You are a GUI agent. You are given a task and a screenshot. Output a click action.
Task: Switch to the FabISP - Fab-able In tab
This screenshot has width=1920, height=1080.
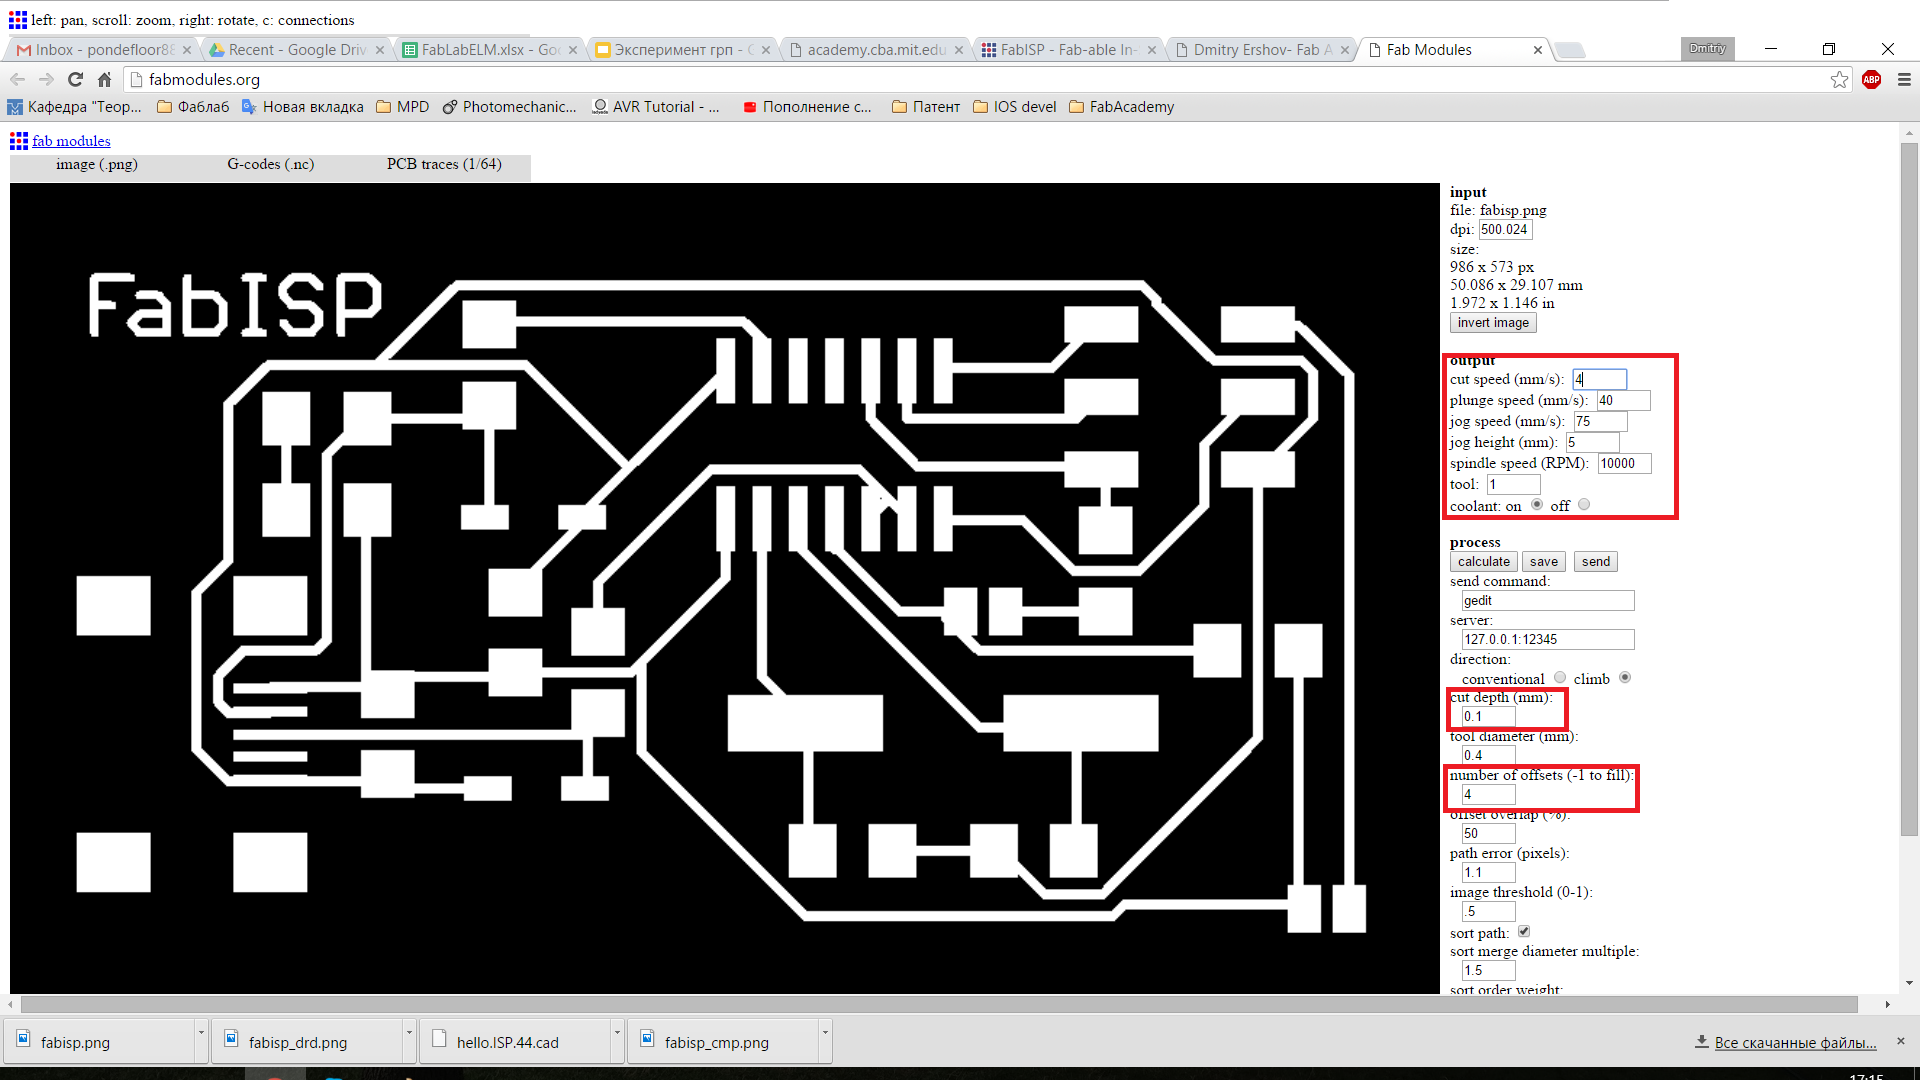pyautogui.click(x=1066, y=49)
